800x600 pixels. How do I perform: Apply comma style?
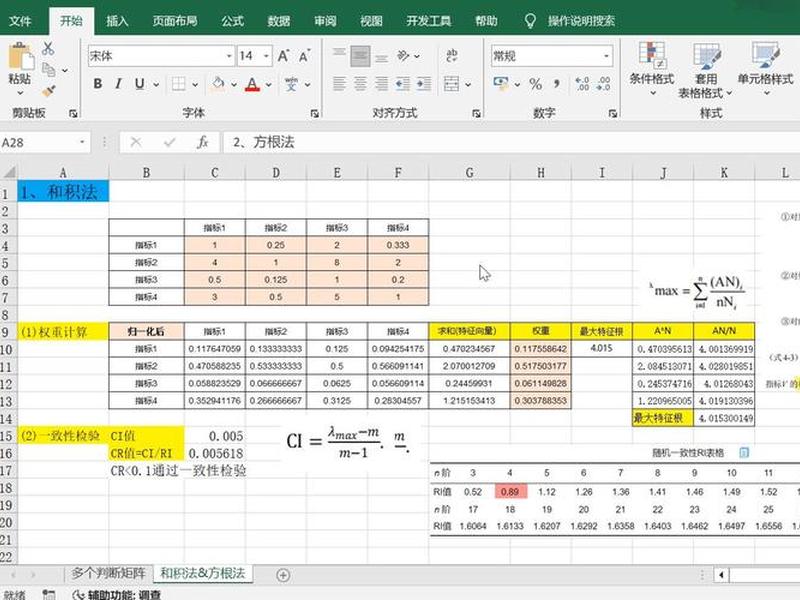pyautogui.click(x=557, y=84)
